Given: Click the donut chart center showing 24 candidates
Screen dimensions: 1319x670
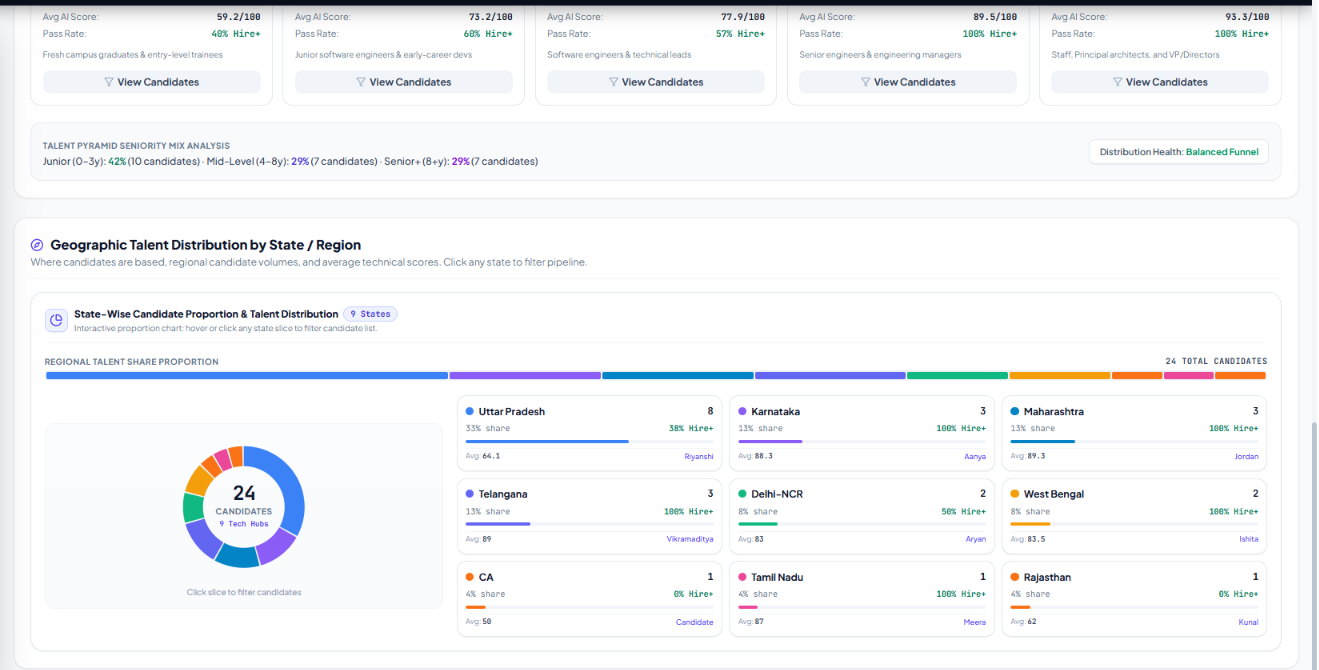Looking at the screenshot, I should pos(244,507).
